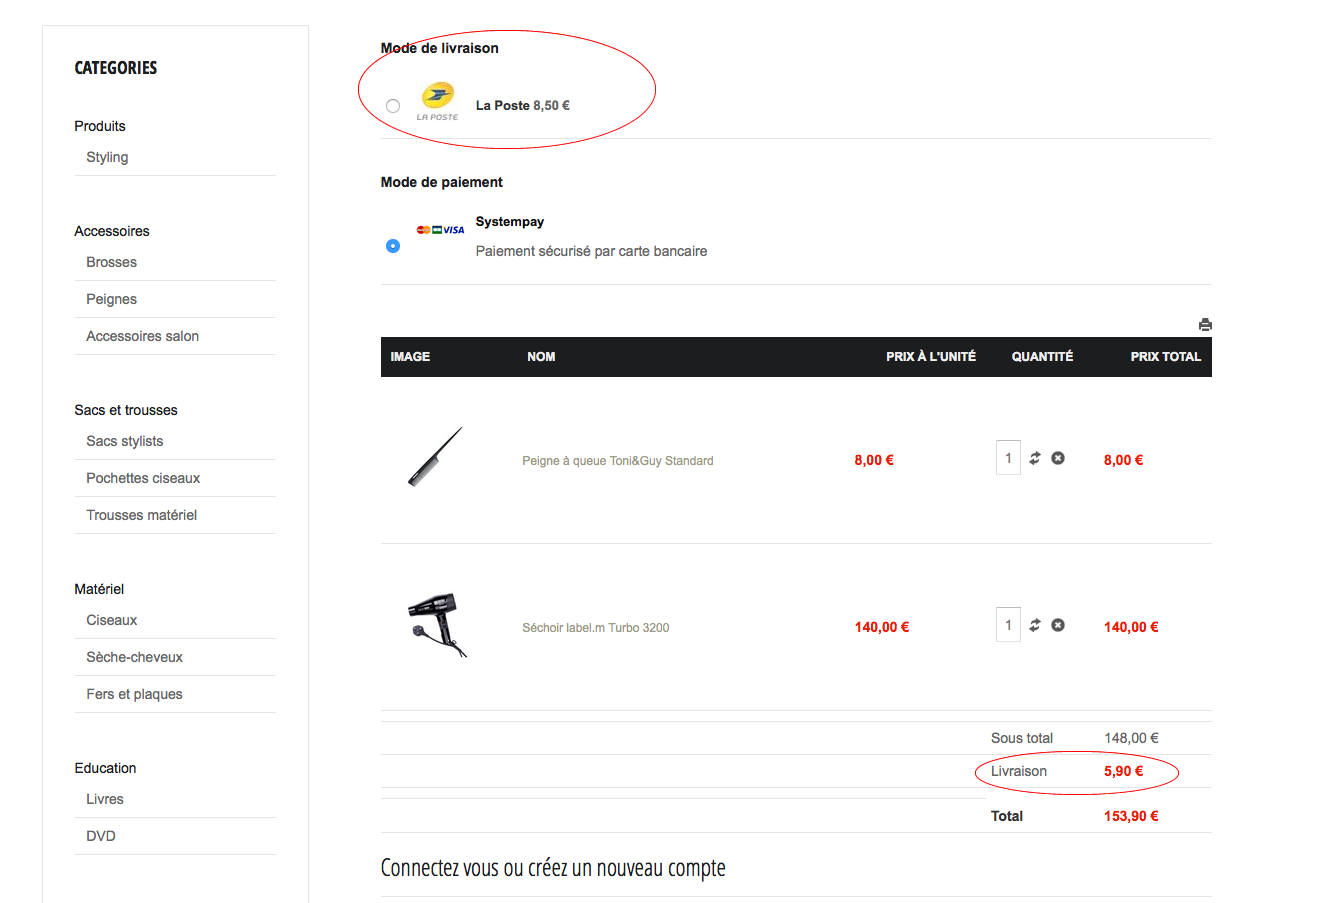Go to the Styling category
The height and width of the screenshot is (903, 1321).
pos(107,157)
